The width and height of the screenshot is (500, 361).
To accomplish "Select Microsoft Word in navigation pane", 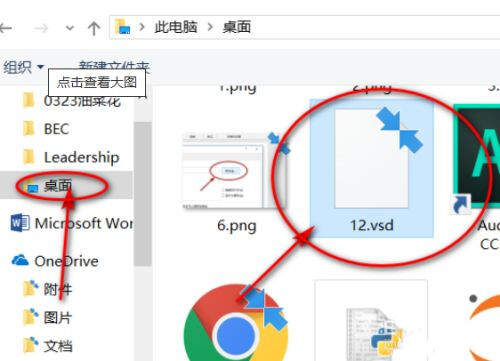I will [x=83, y=223].
